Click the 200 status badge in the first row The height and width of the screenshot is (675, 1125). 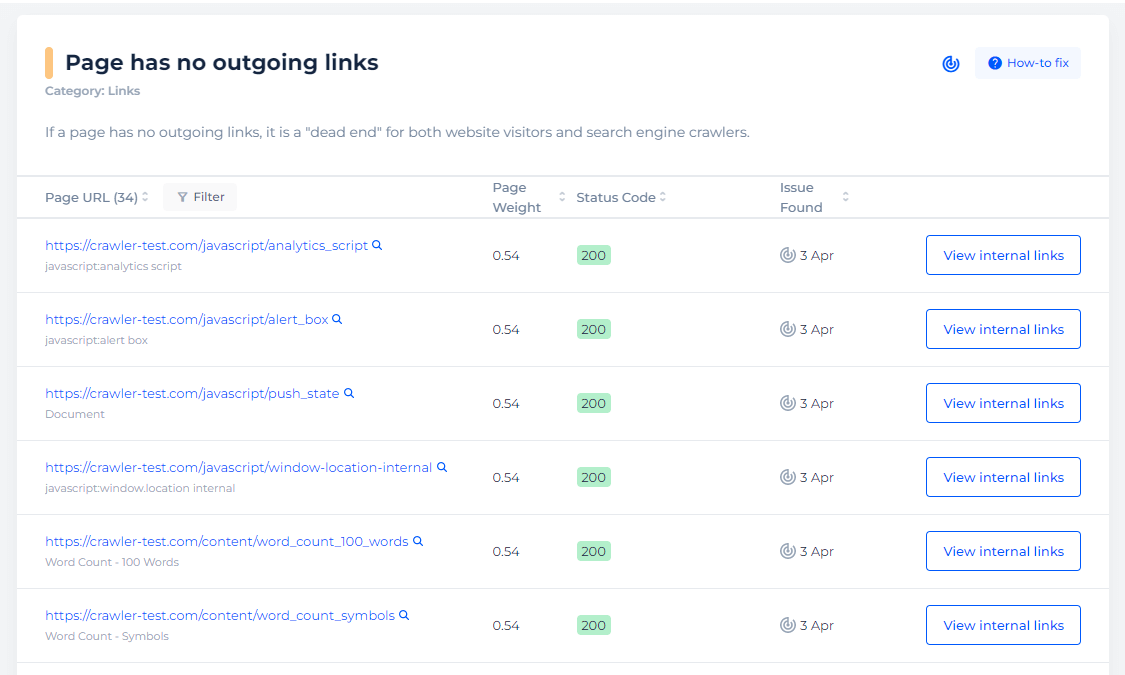593,255
